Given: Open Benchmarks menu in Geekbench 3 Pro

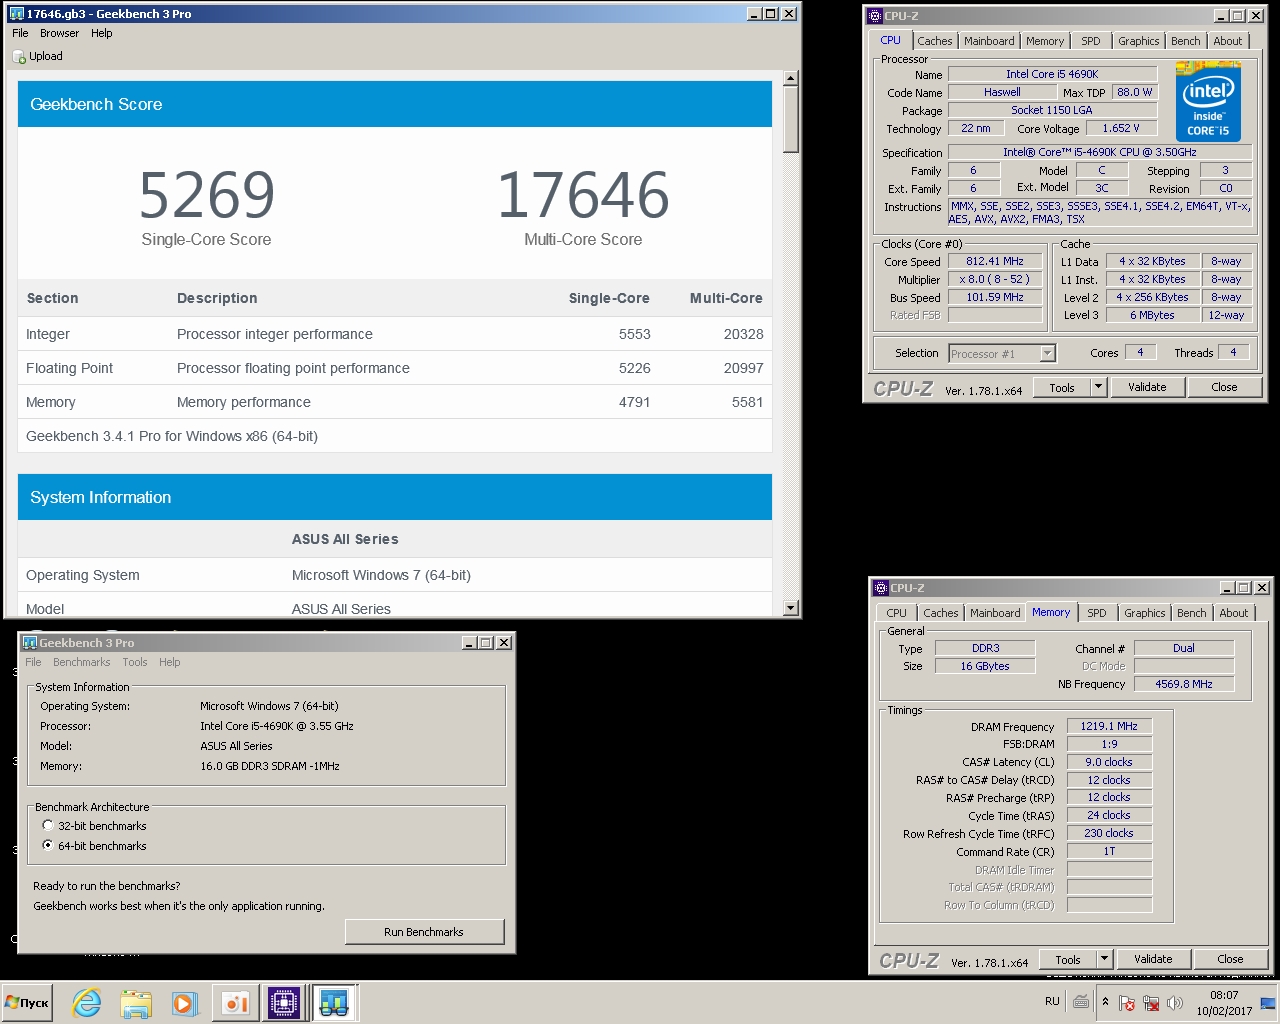Looking at the screenshot, I should (81, 662).
